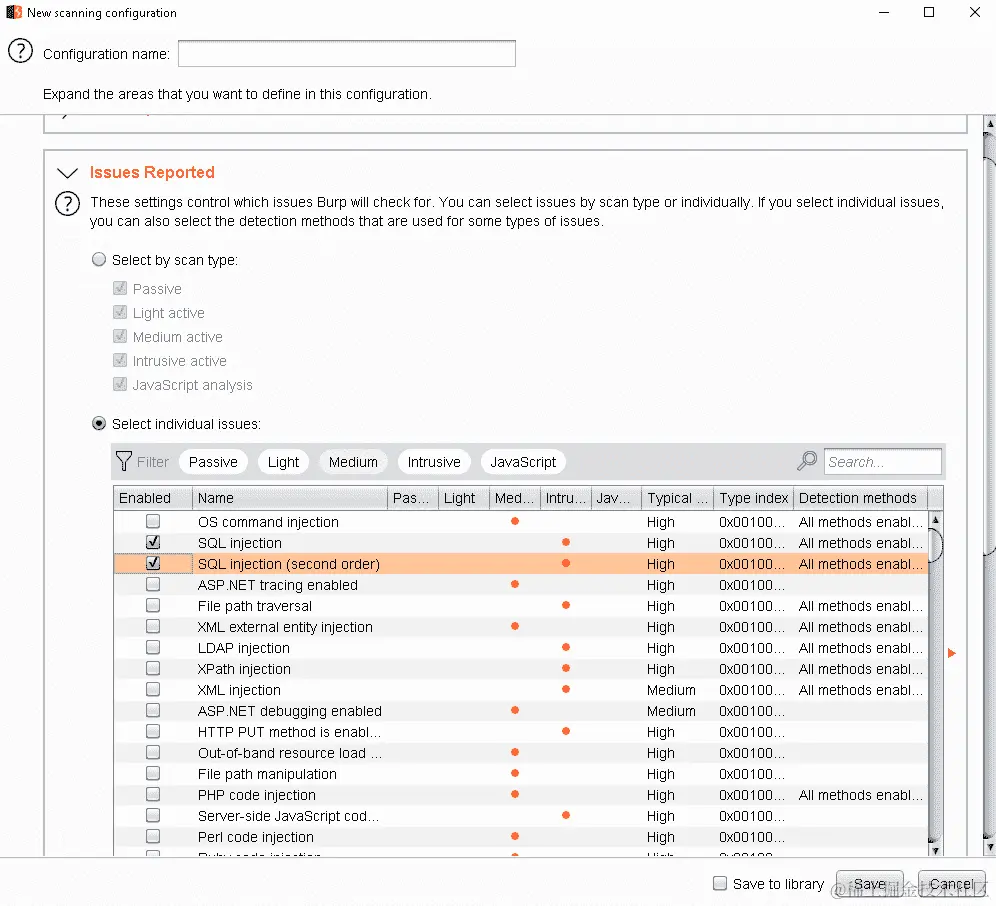The width and height of the screenshot is (996, 906).
Task: Click the filter funnel icon
Action: click(x=124, y=462)
